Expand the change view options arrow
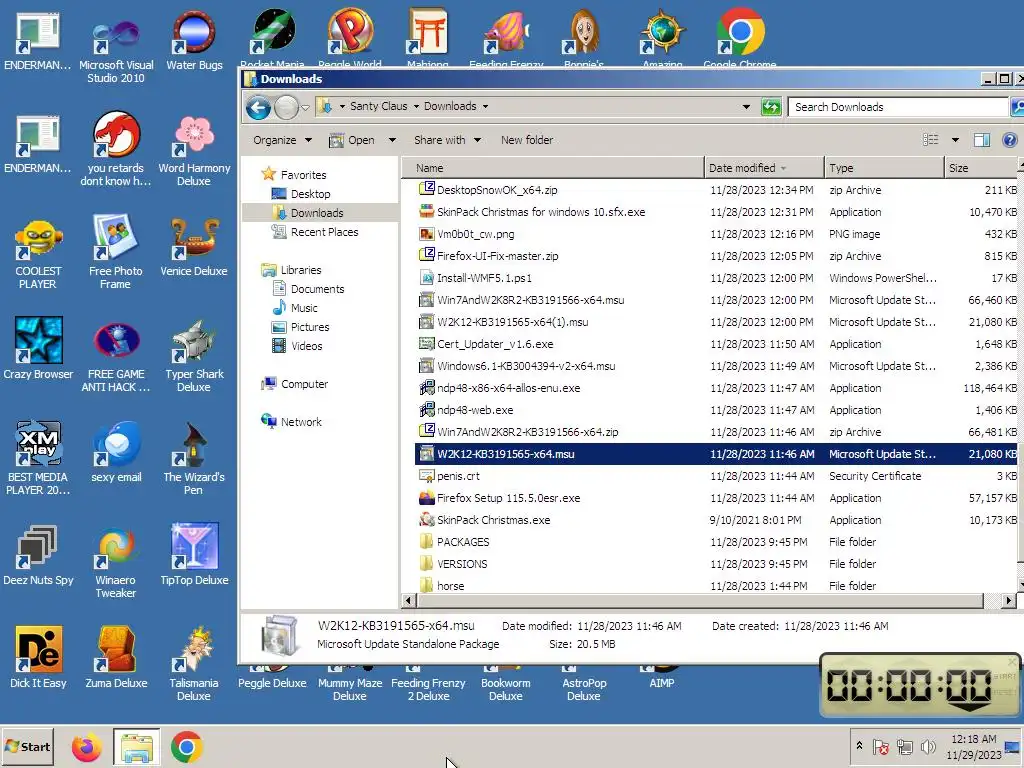Image resolution: width=1024 pixels, height=768 pixels. (x=955, y=140)
